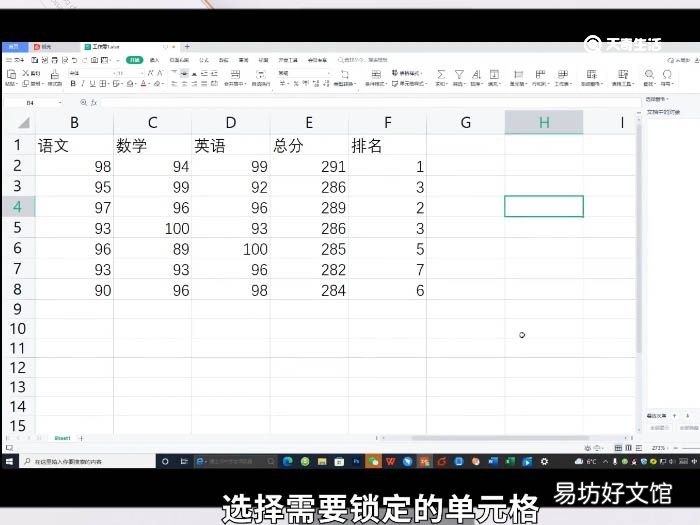Image resolution: width=700 pixels, height=525 pixels.
Task: Select cell with value 282
Action: 309,269
